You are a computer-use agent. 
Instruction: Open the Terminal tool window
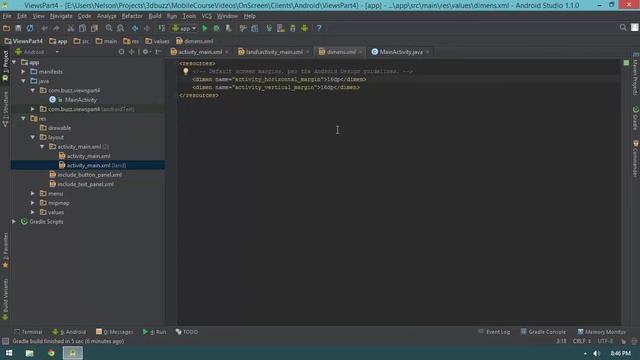click(28, 332)
